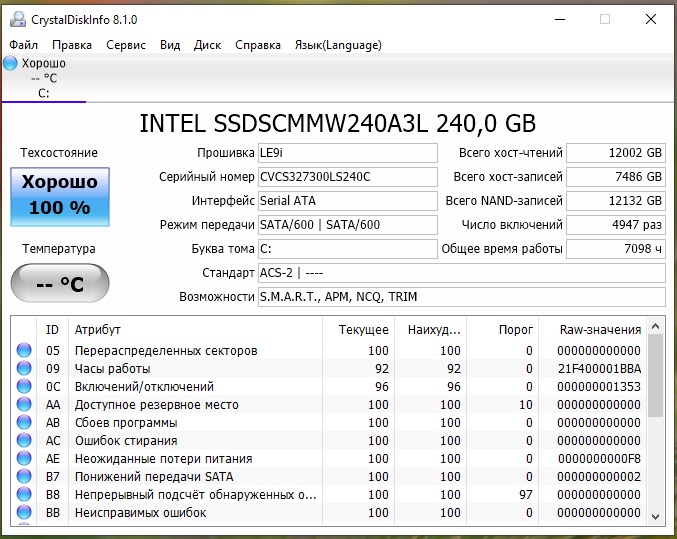This screenshot has width=677, height=539.
Task: Click the Прошивка field LE9i
Action: point(348,153)
